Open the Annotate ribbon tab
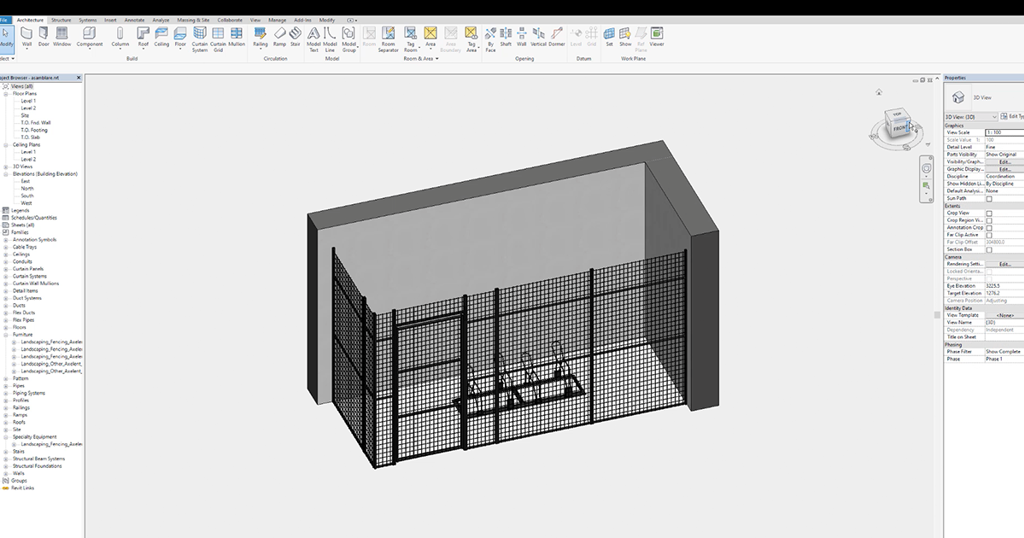Image resolution: width=1024 pixels, height=538 pixels. 135,20
